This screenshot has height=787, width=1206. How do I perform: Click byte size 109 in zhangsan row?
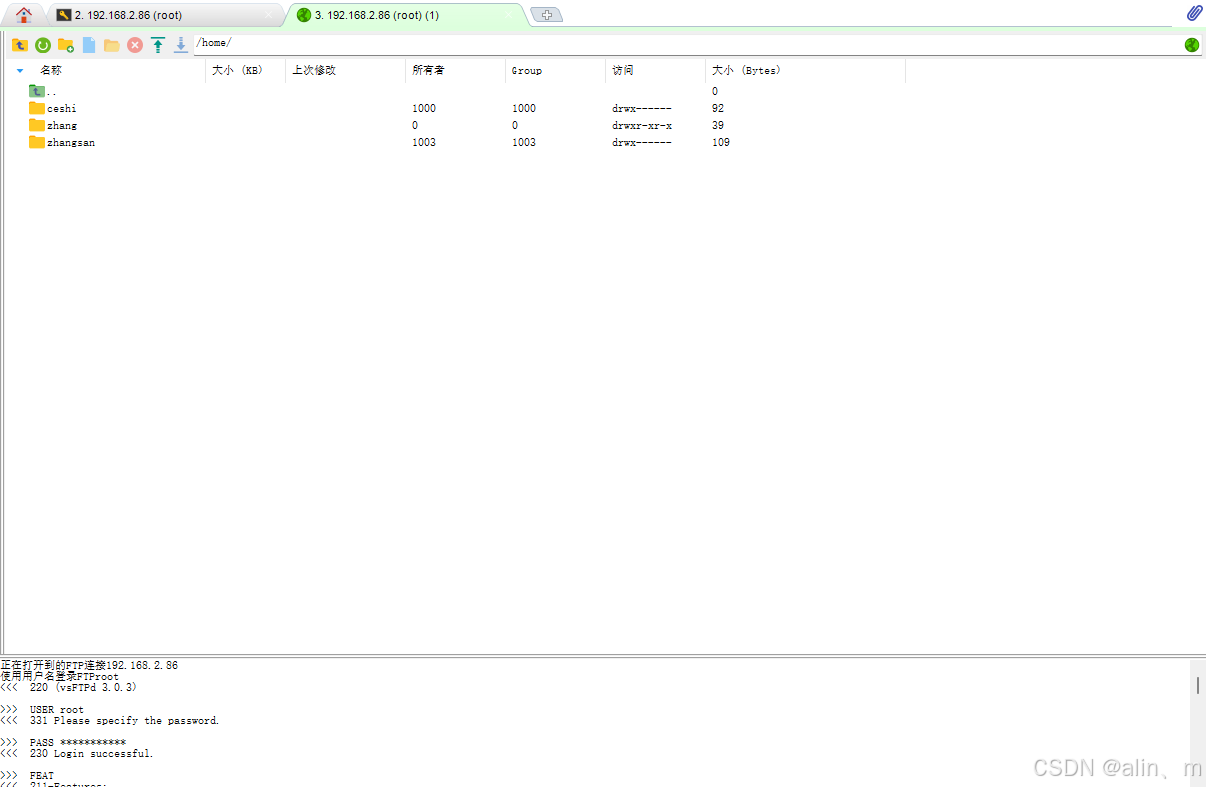[x=721, y=142]
